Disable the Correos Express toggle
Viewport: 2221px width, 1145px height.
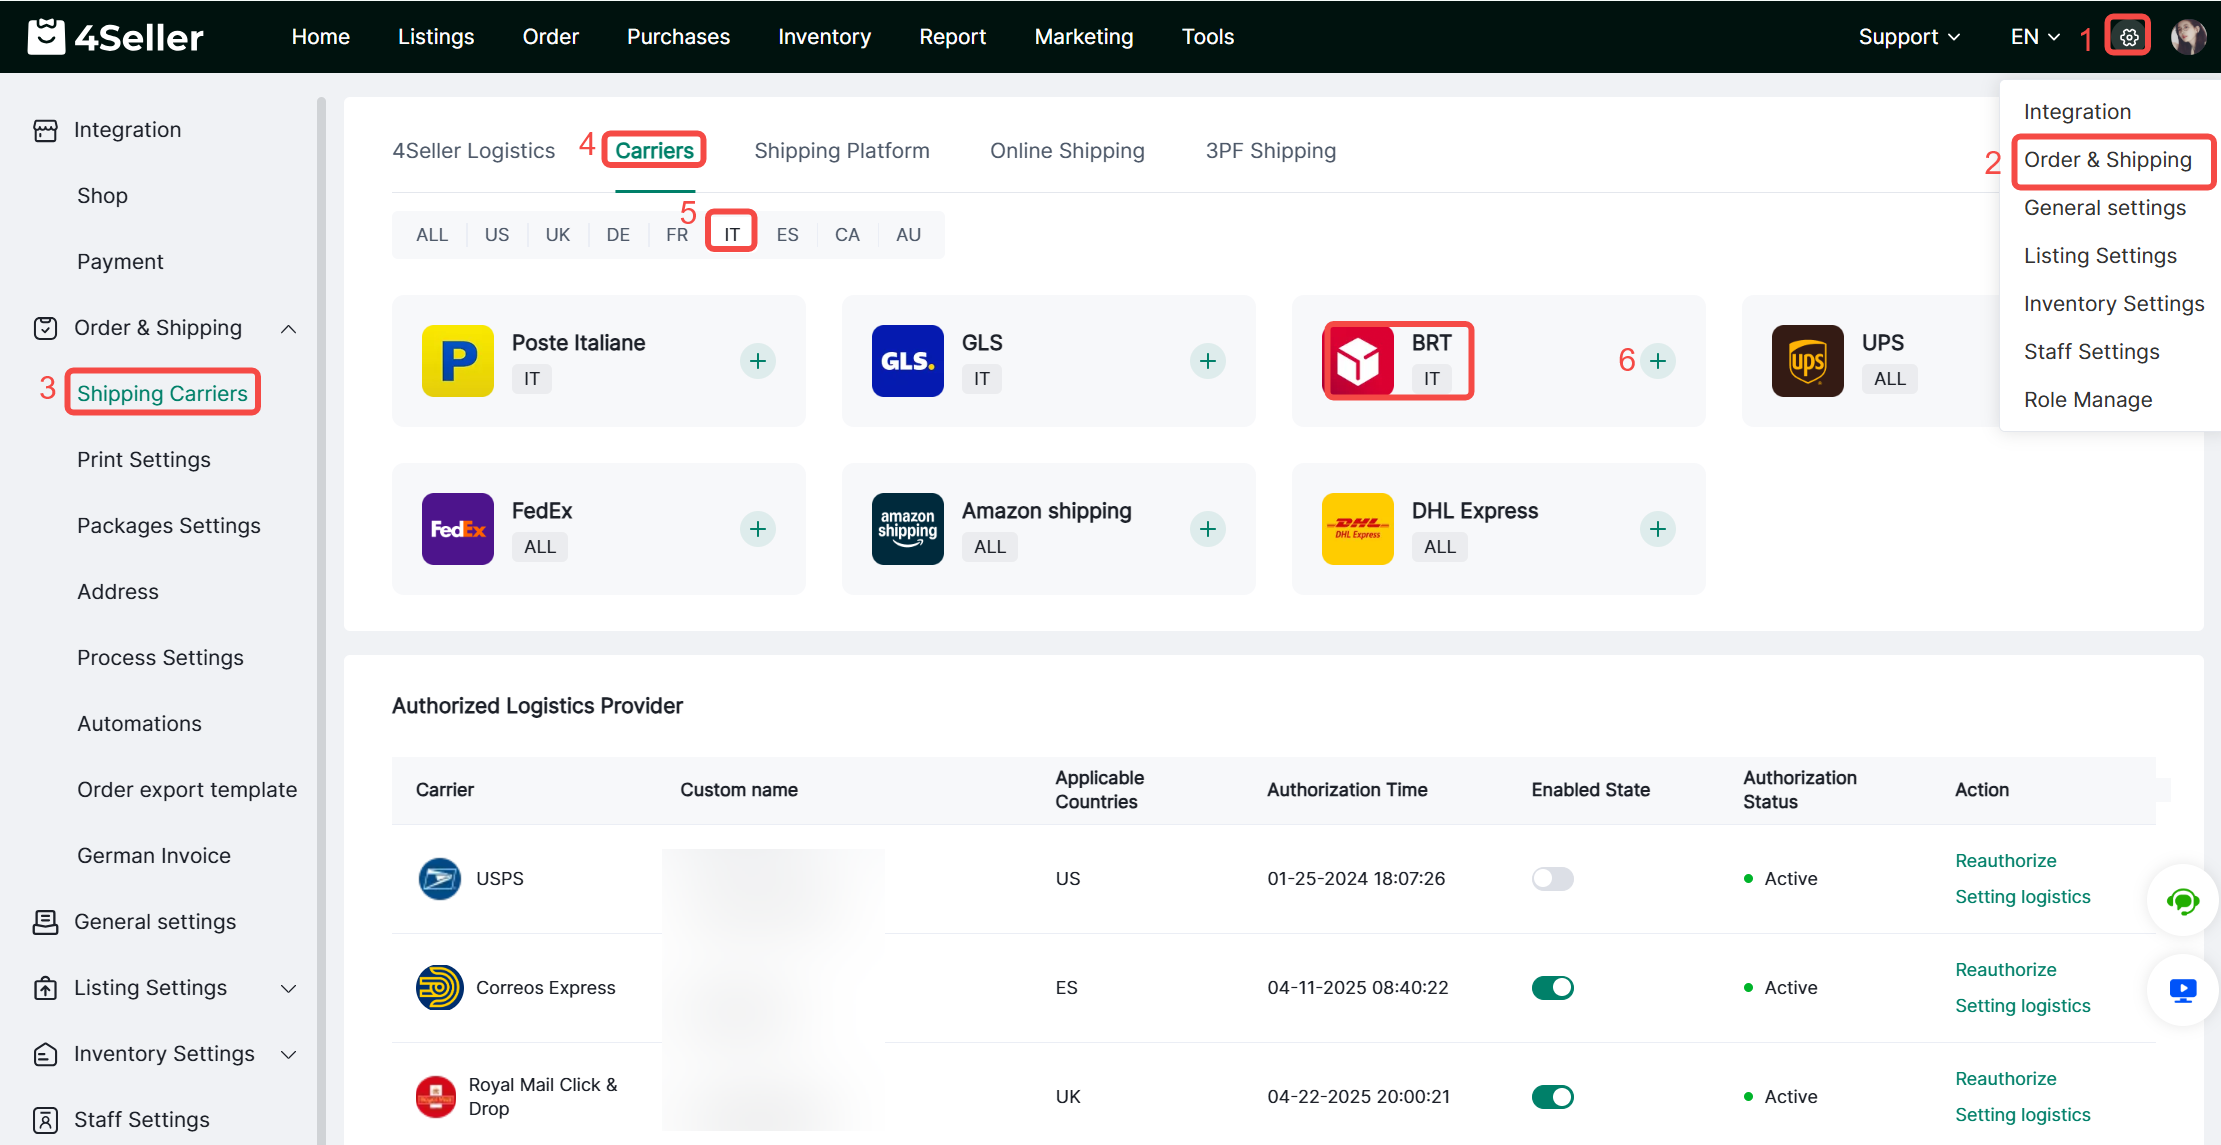pyautogui.click(x=1552, y=988)
